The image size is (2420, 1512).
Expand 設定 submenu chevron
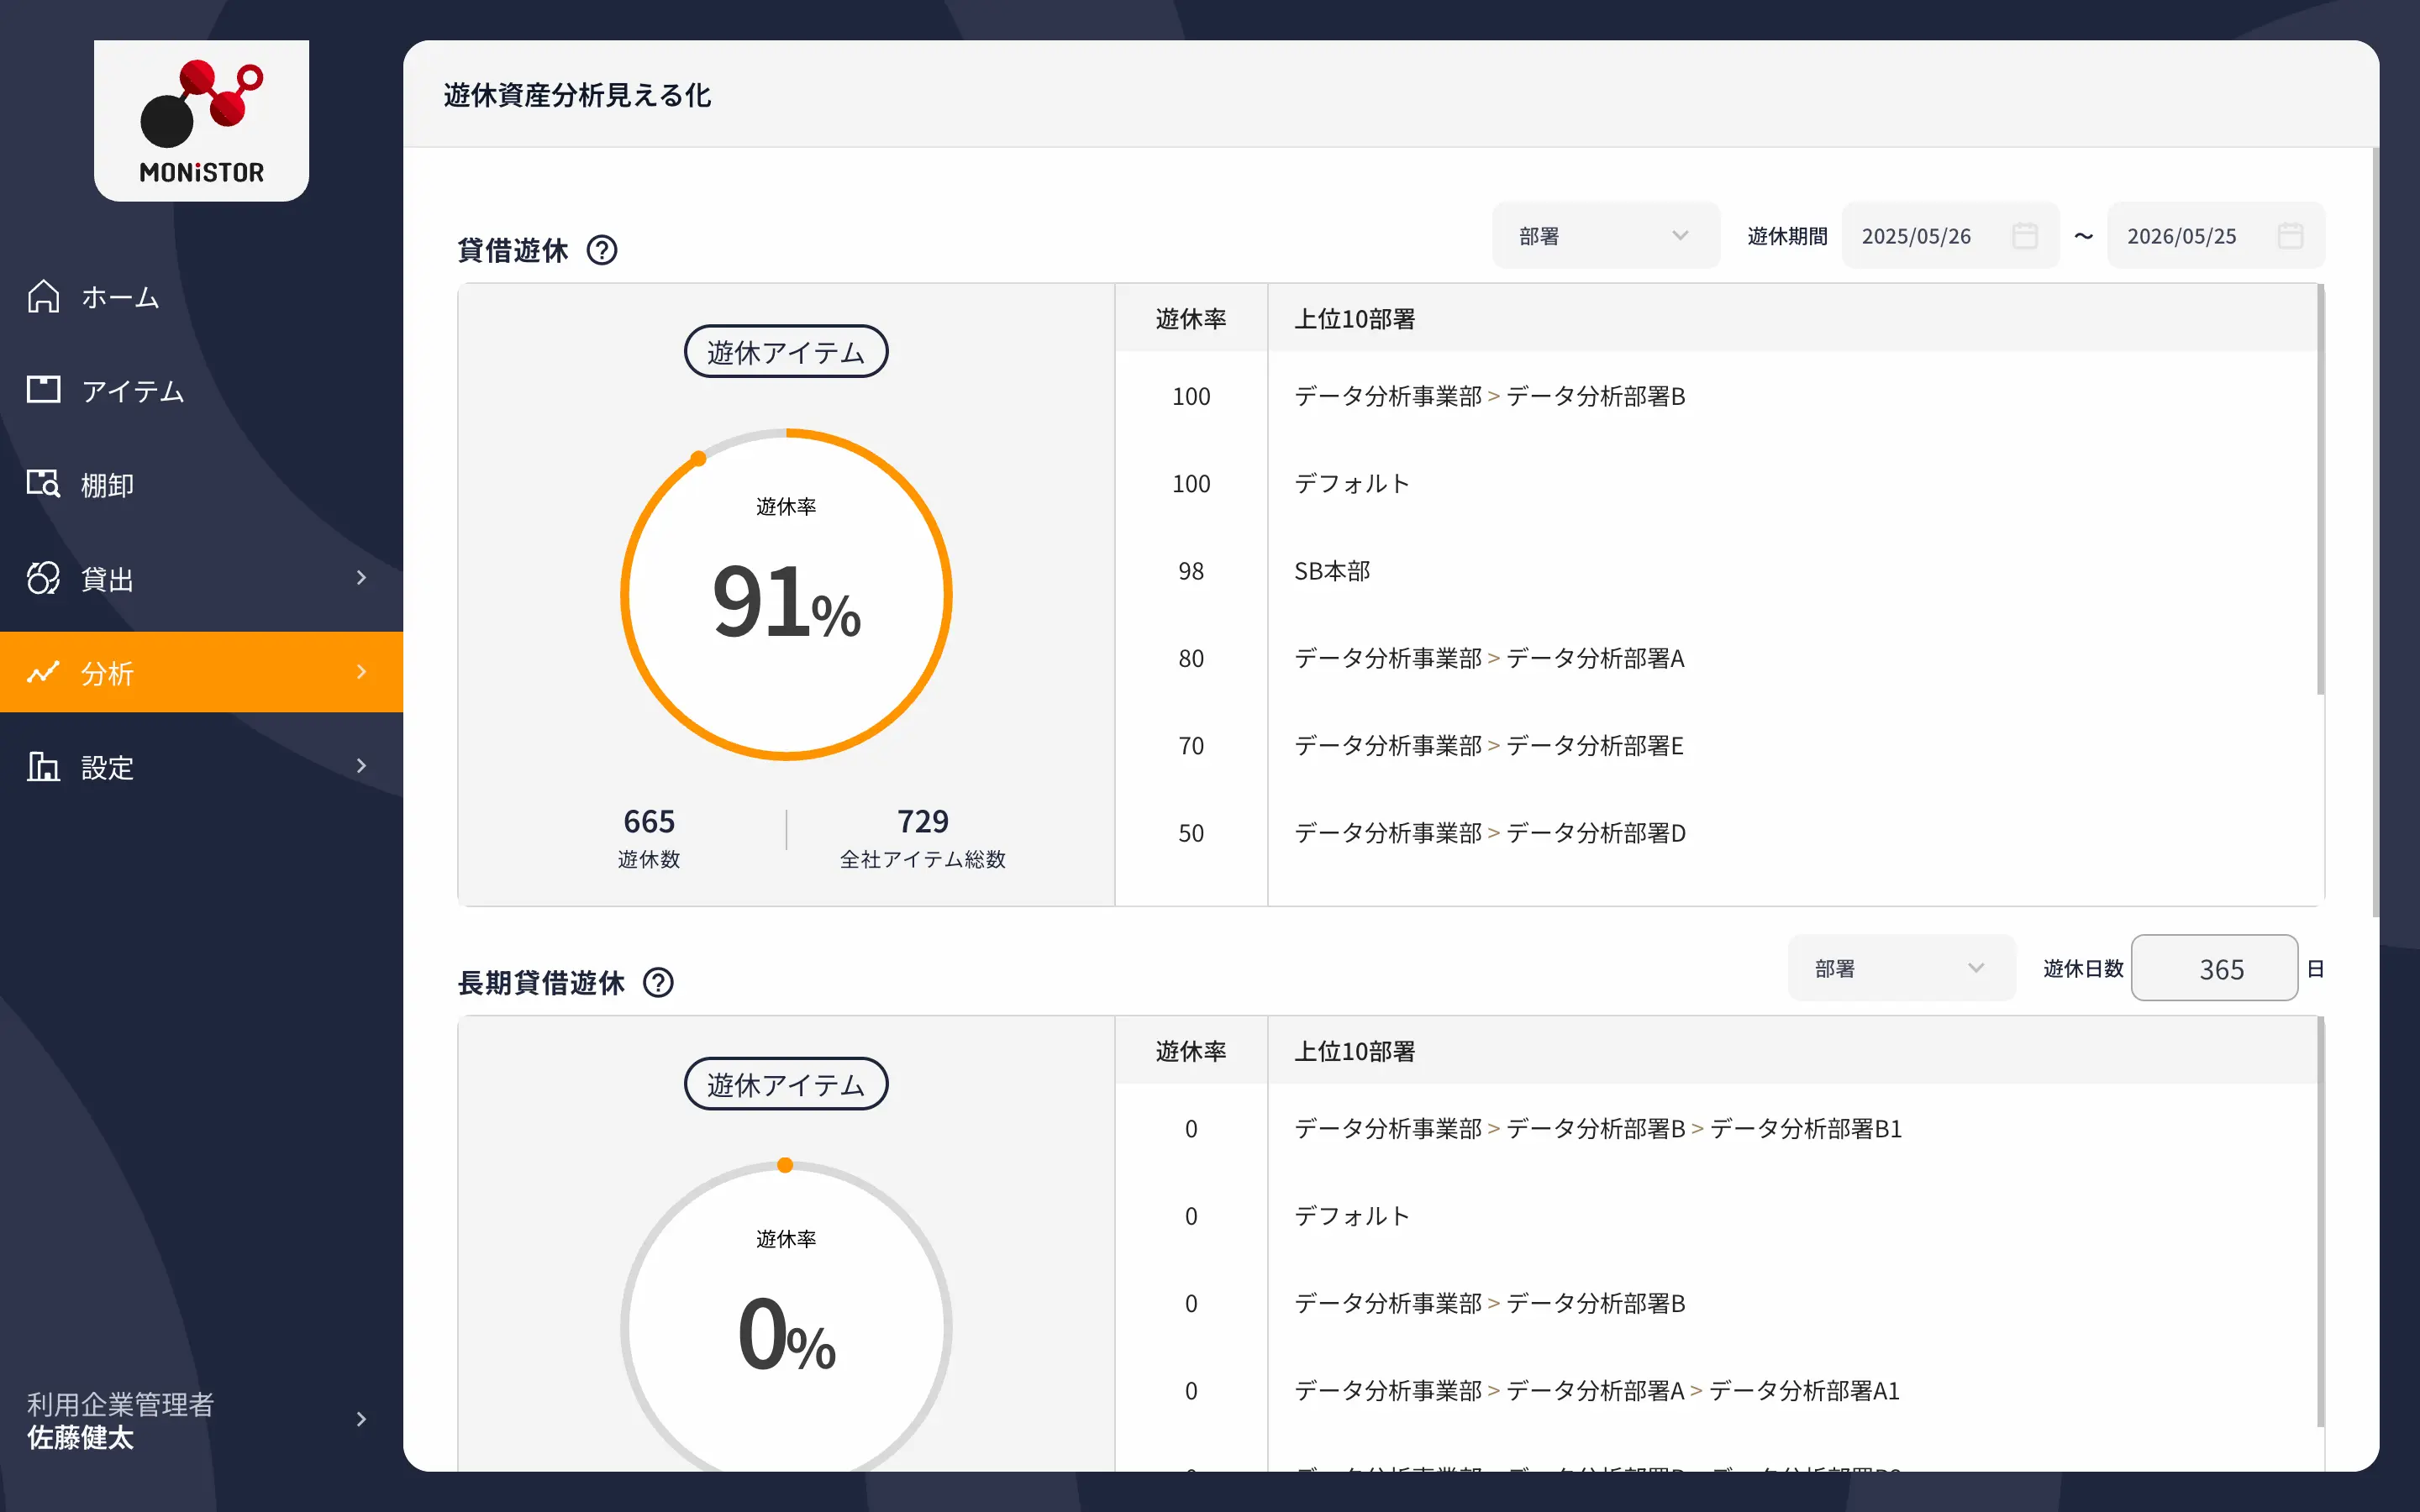pos(362,767)
